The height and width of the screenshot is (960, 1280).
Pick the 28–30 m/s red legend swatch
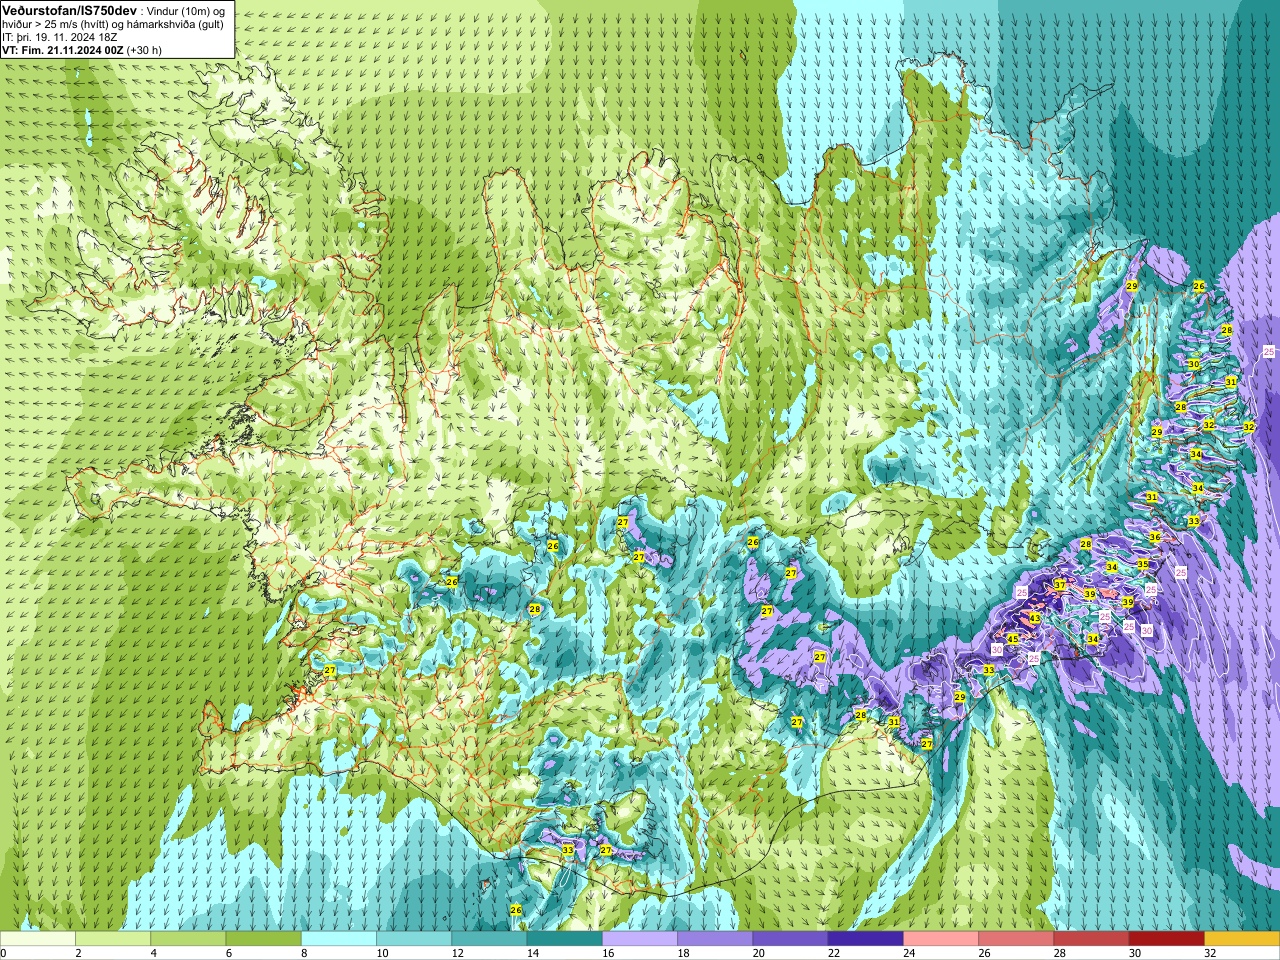(1092, 939)
